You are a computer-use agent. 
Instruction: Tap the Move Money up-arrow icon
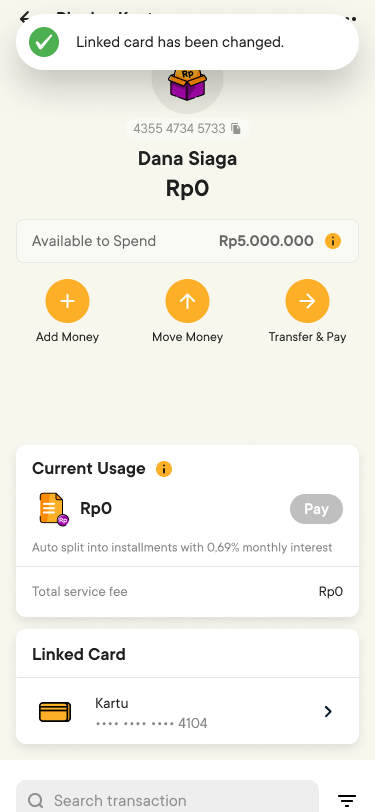(x=188, y=301)
